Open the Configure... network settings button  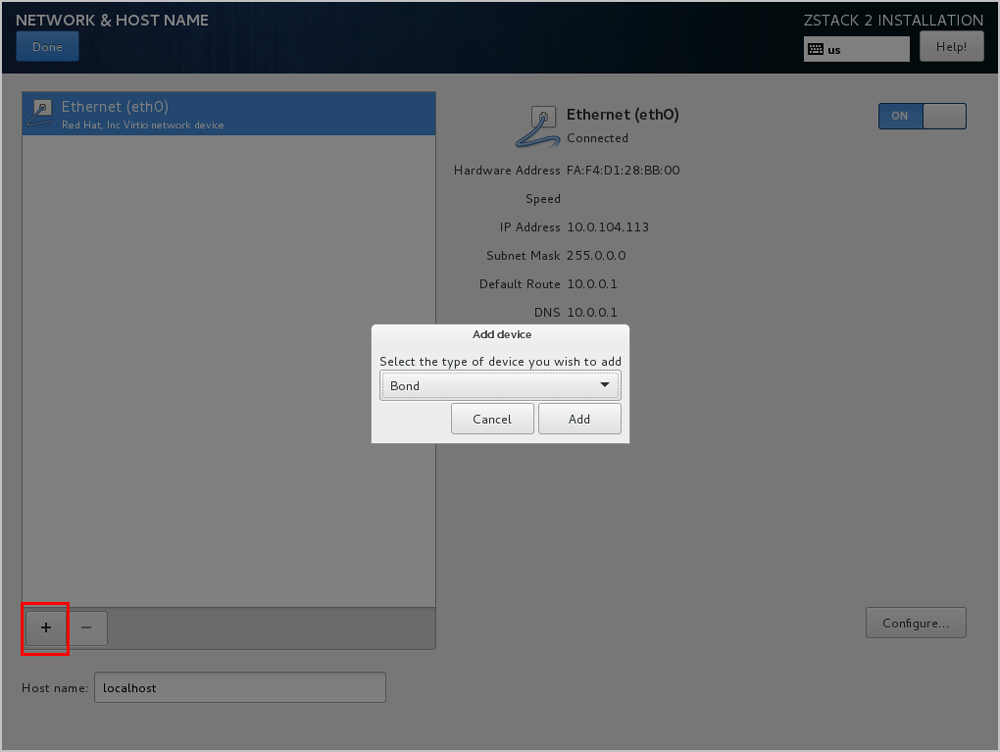pyautogui.click(x=915, y=623)
